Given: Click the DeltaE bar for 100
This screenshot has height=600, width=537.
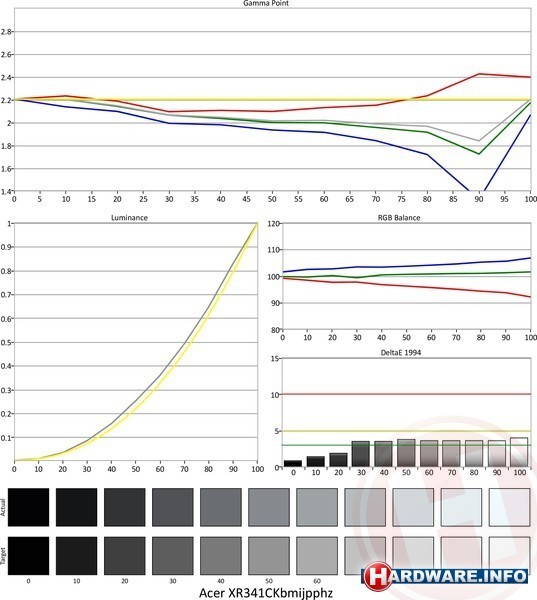Looking at the screenshot, I should click(x=519, y=452).
